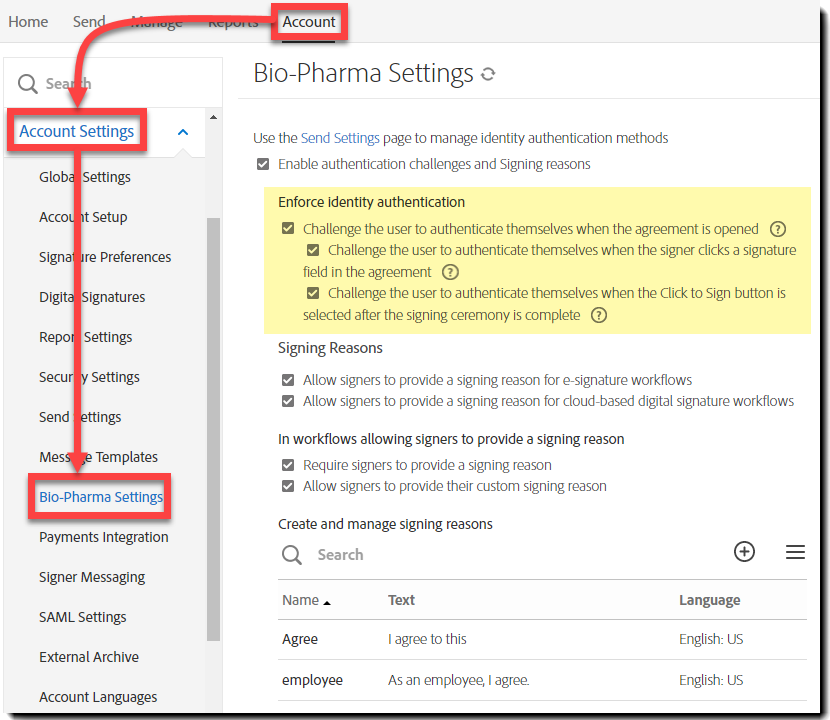Open the Account tab
The height and width of the screenshot is (720, 830).
309,22
